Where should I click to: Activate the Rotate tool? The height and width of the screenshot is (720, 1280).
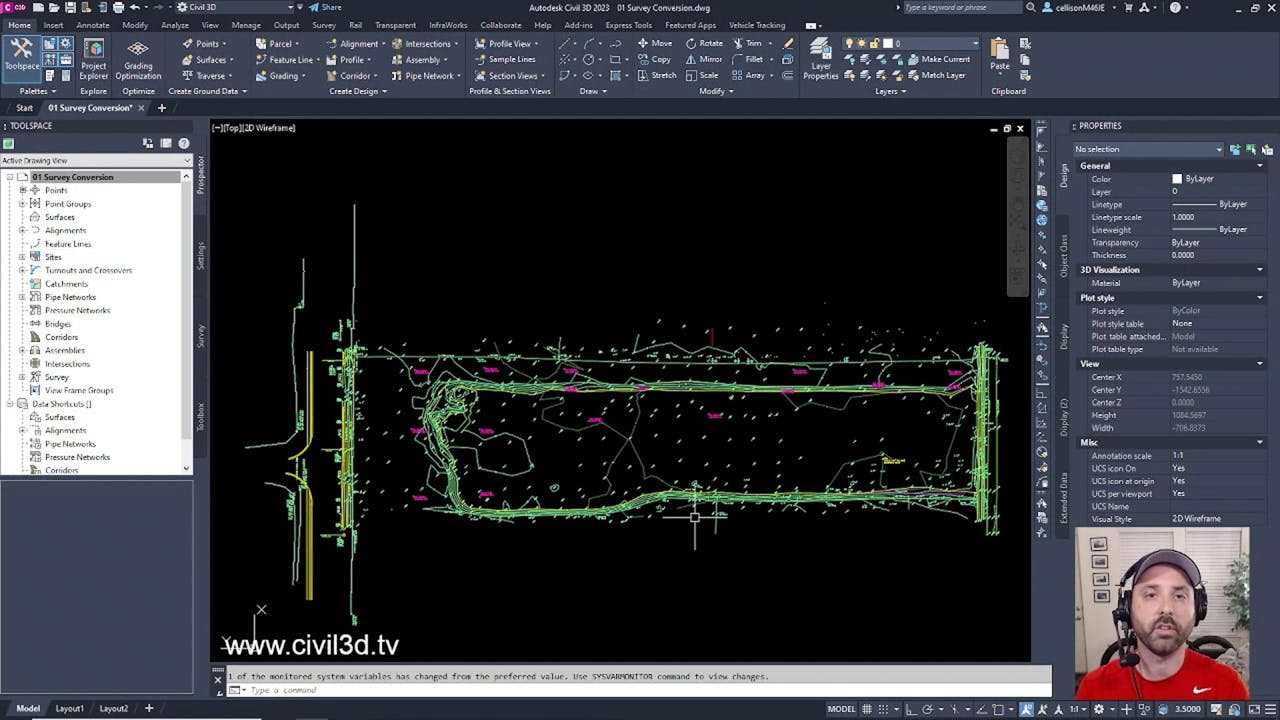click(704, 44)
